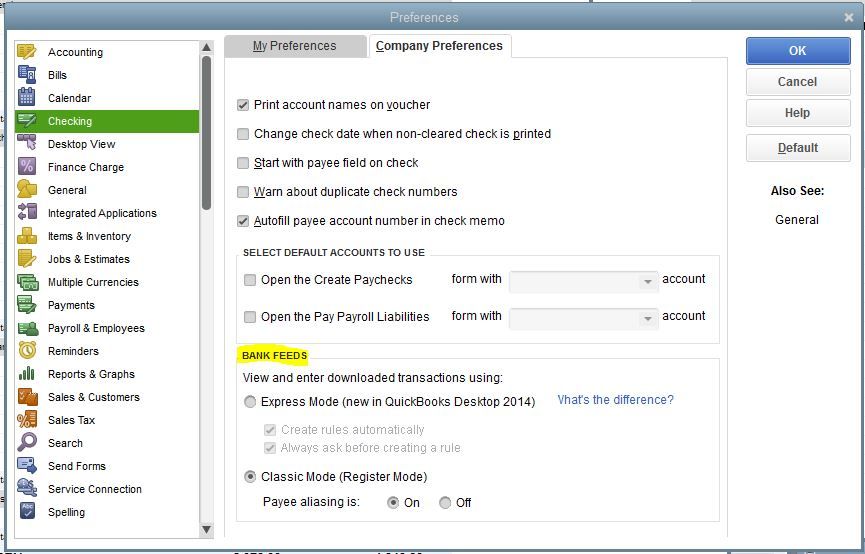
Task: Click the Payments category icon
Action: [27, 305]
